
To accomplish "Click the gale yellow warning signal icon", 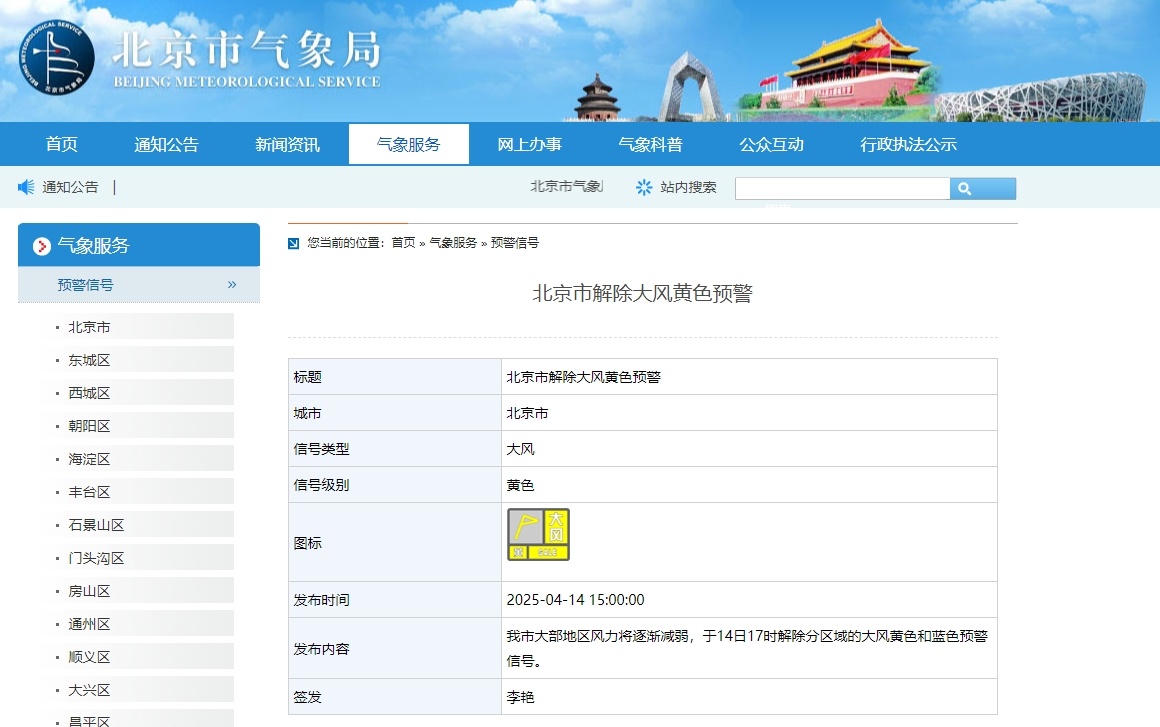I will tap(538, 533).
